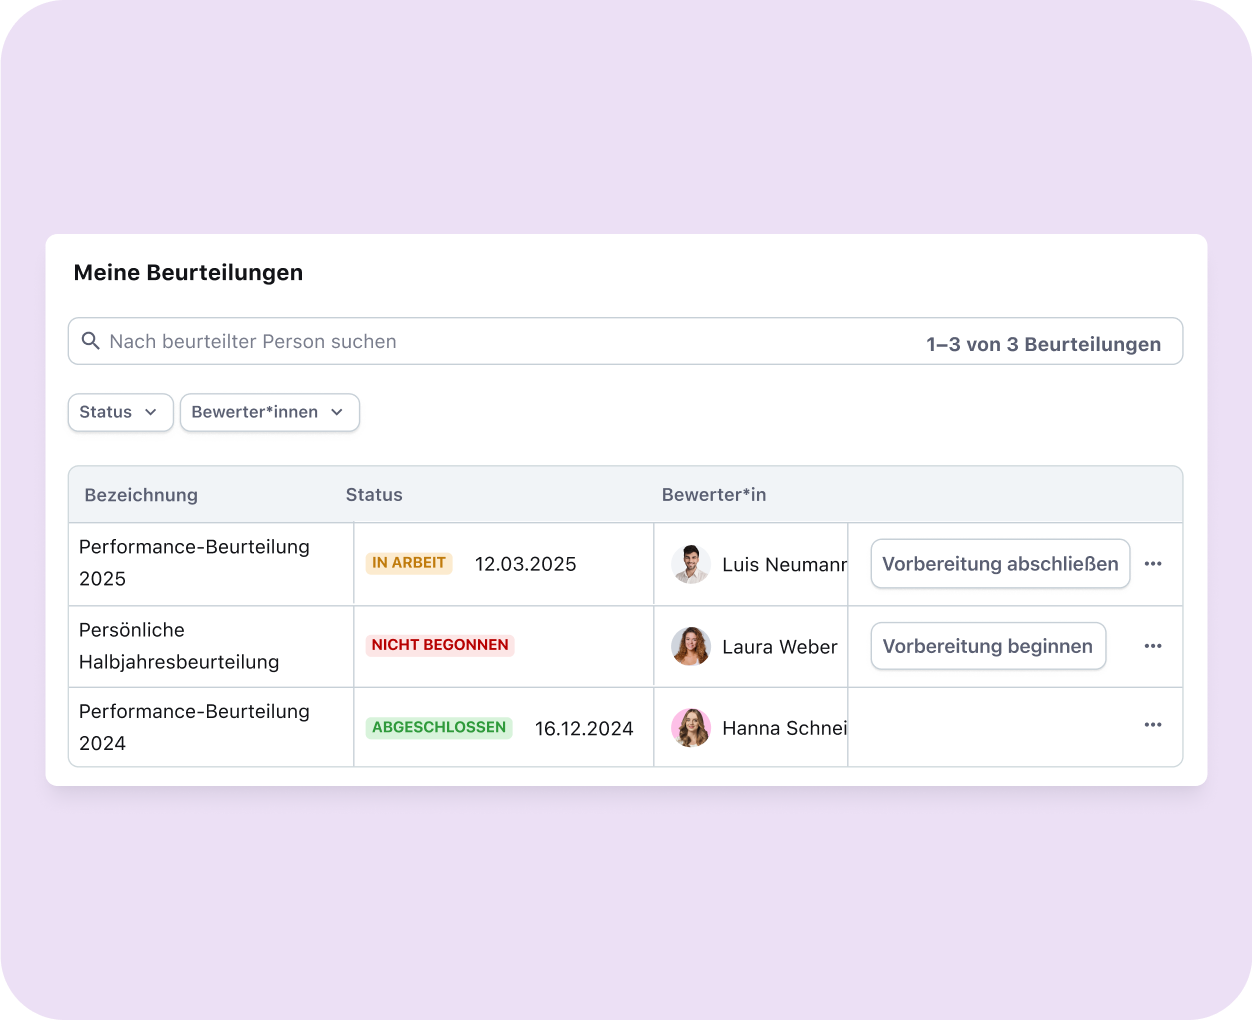1252x1020 pixels.
Task: Click Hanna Schneider's avatar picture
Action: tap(691, 728)
